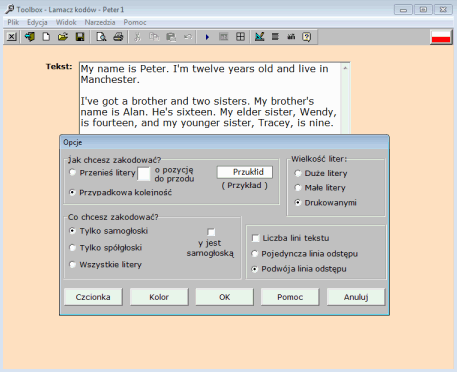Choose Drukowanymi letter size
This screenshot has height=372, width=457.
pyautogui.click(x=298, y=203)
